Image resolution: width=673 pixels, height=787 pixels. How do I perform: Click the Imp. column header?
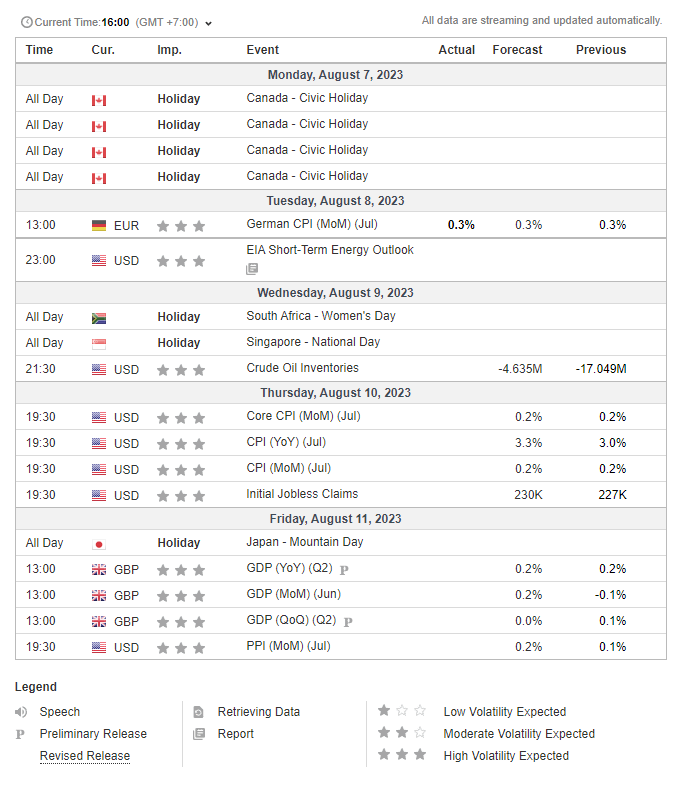coord(170,50)
